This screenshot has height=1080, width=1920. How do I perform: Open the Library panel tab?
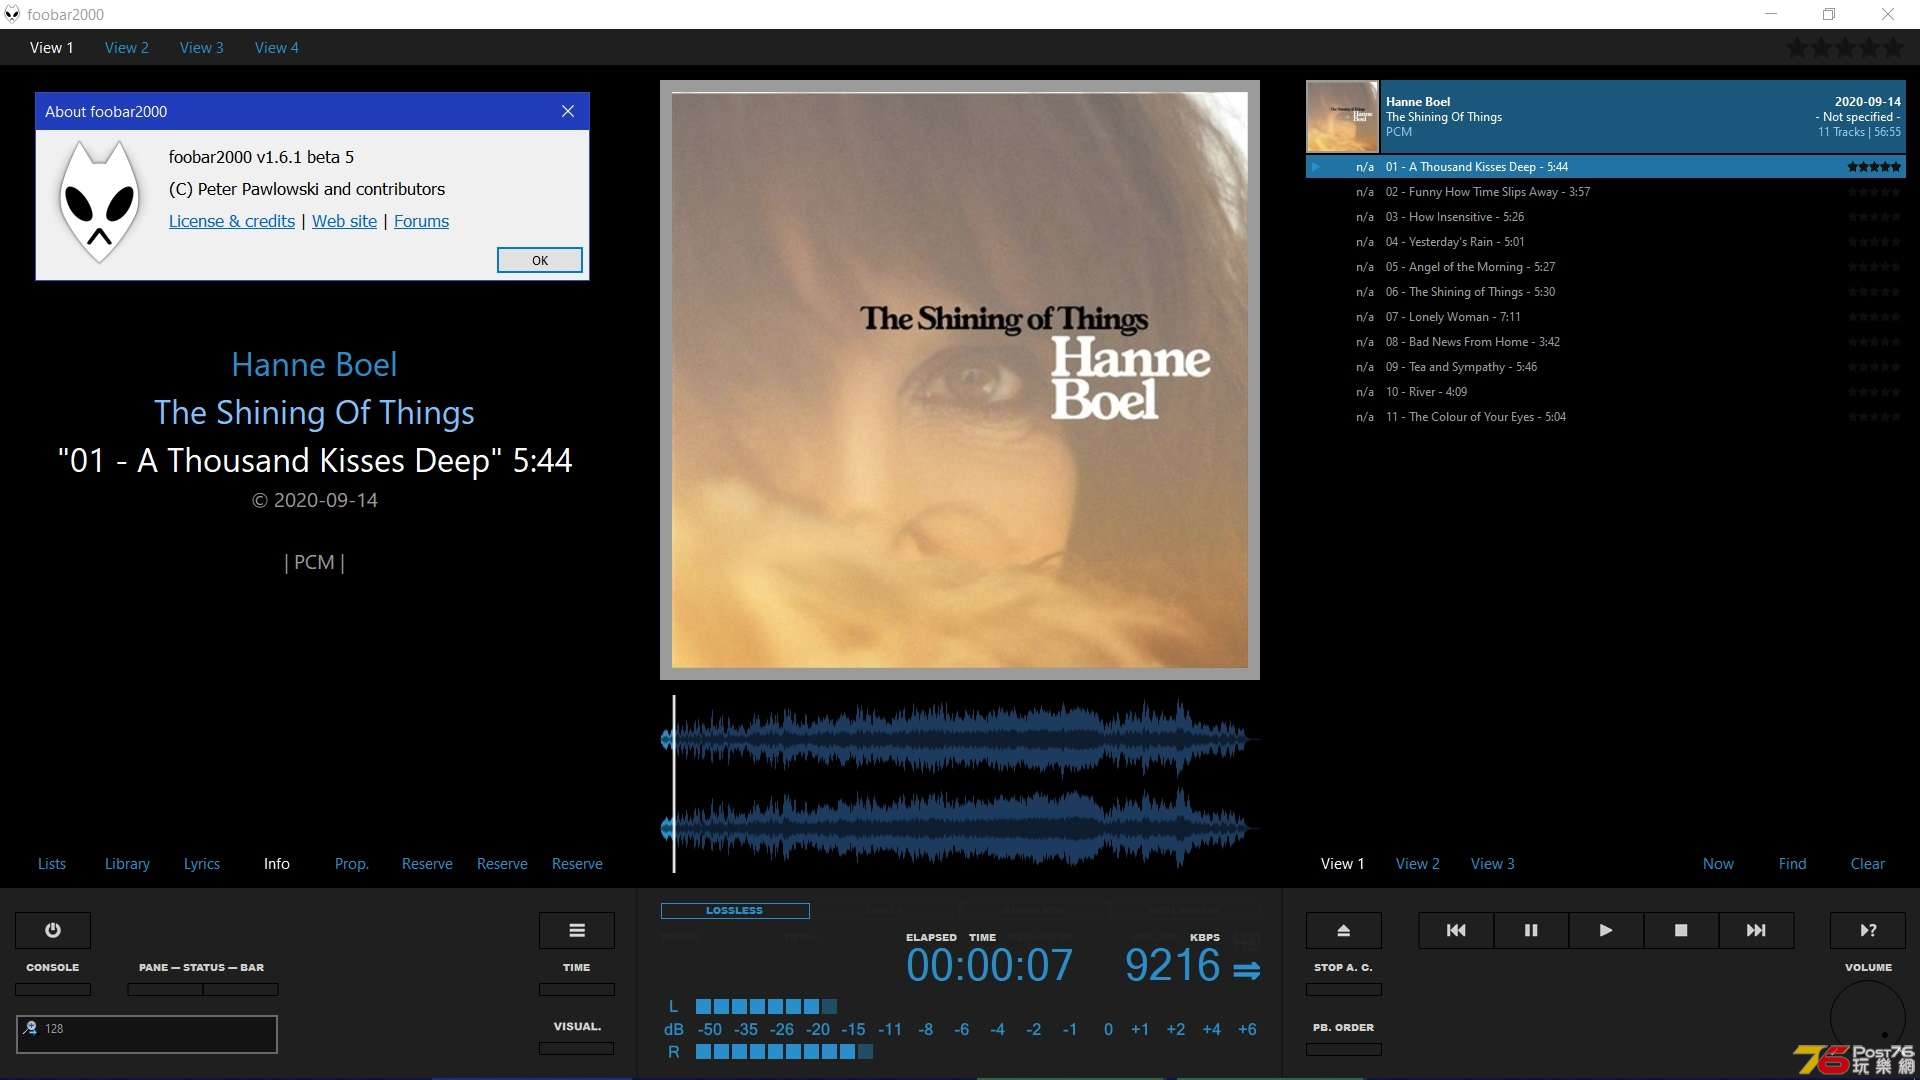click(x=127, y=864)
